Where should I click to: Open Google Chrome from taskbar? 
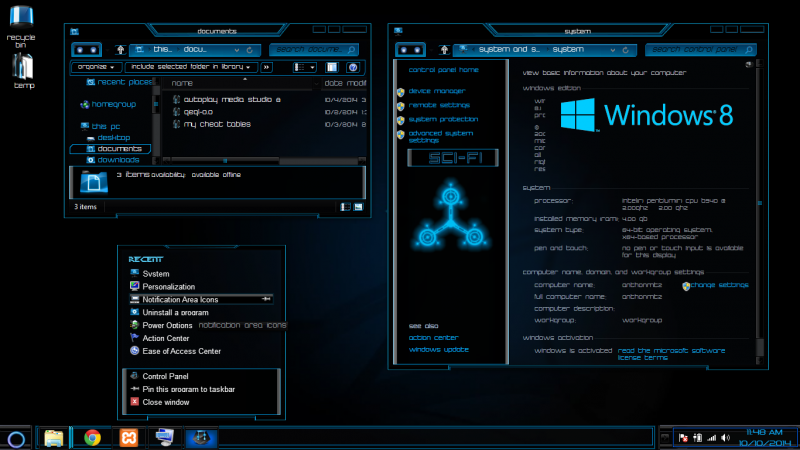click(92, 438)
